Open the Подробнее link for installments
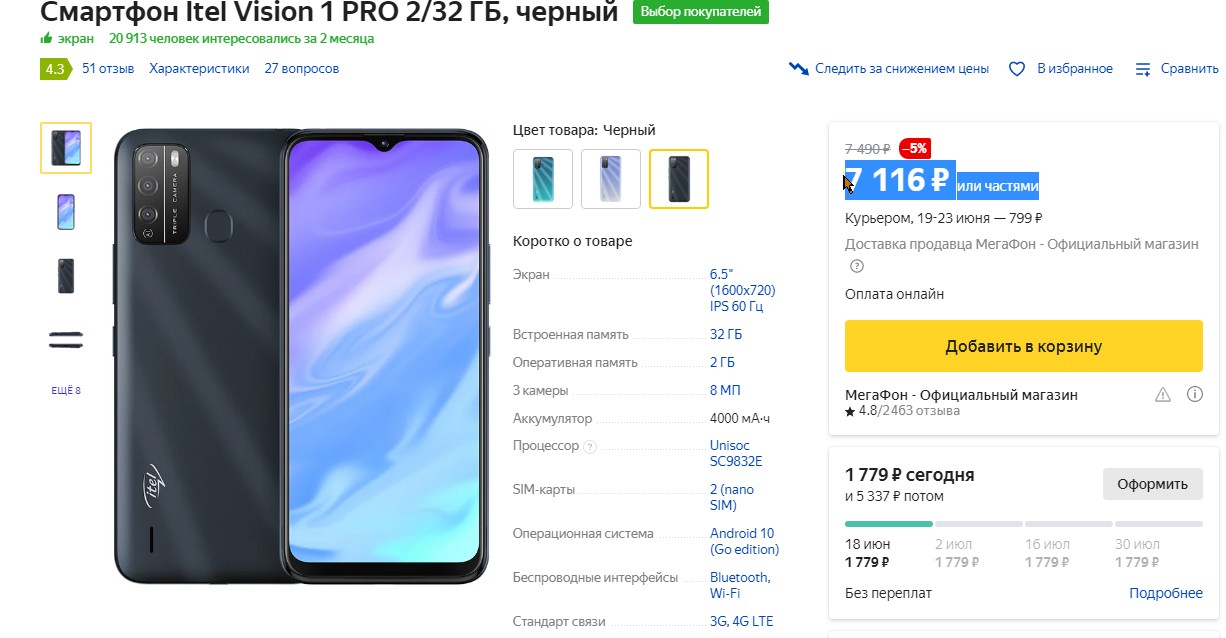 point(1166,593)
